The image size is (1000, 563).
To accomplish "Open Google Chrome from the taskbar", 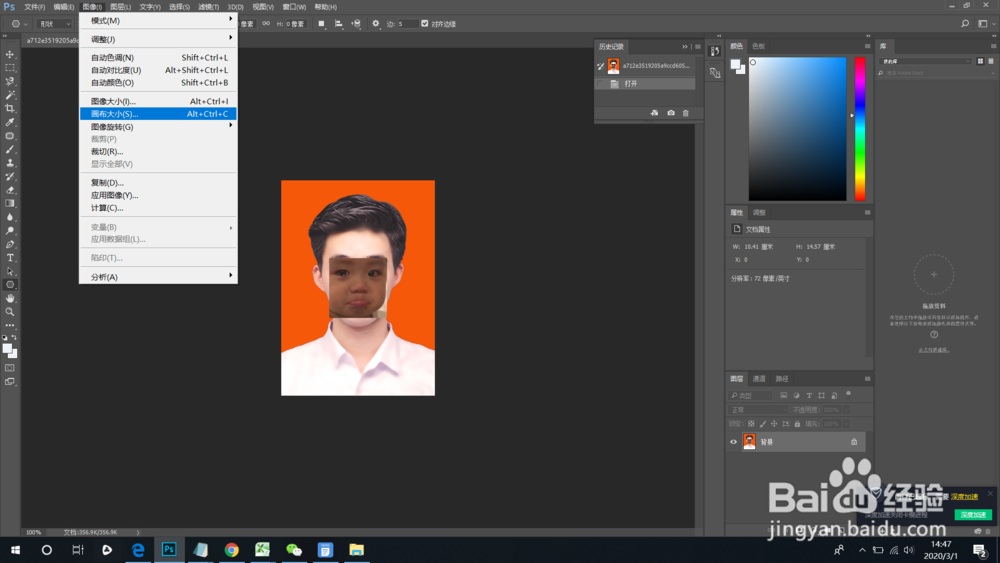I will [232, 550].
